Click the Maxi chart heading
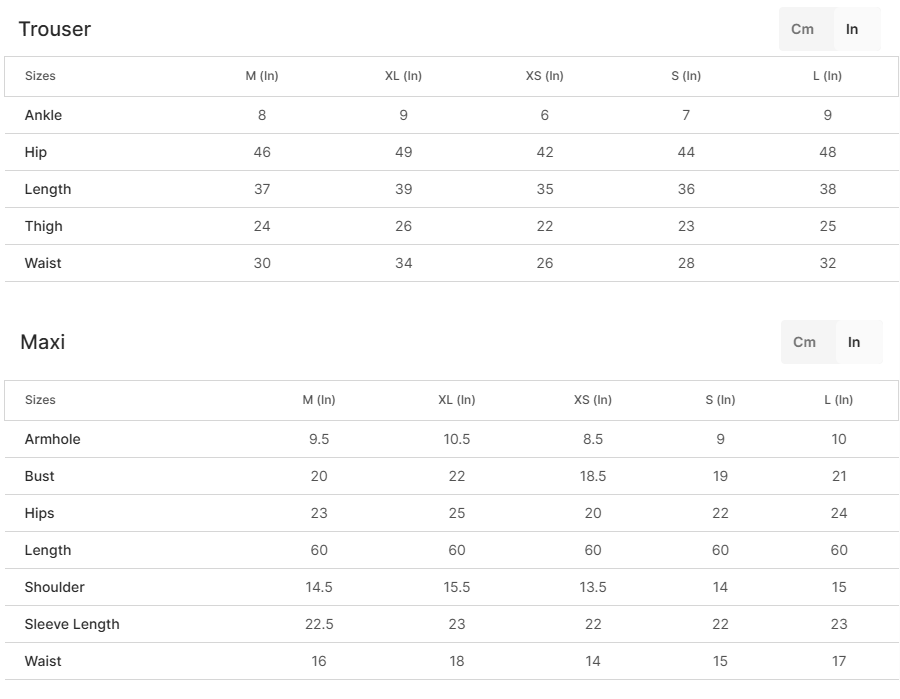The width and height of the screenshot is (900, 699). (x=43, y=342)
